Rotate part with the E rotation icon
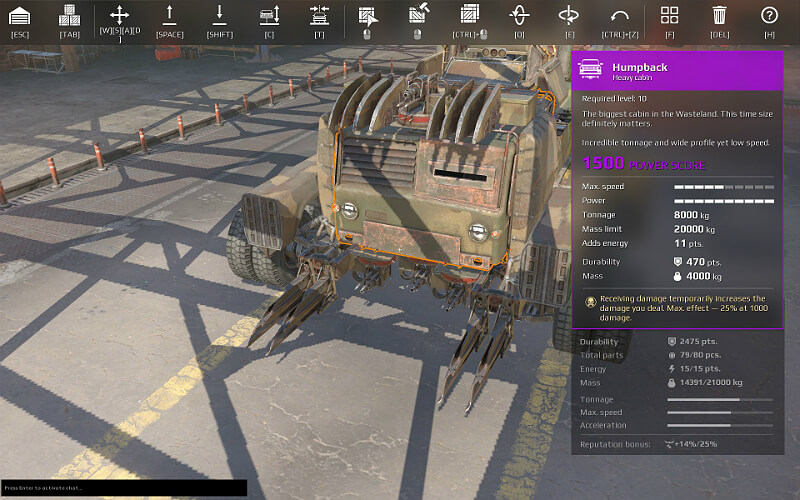This screenshot has width=800, height=500. [x=568, y=16]
